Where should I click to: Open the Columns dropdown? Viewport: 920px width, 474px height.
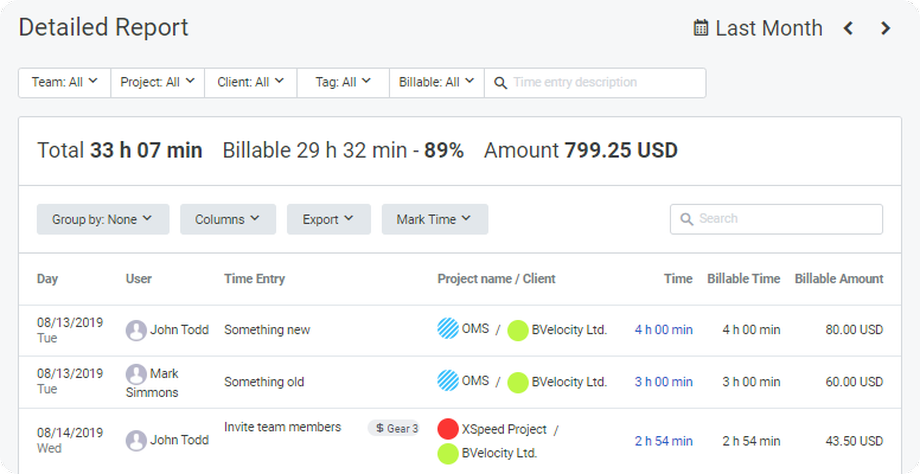(x=228, y=219)
